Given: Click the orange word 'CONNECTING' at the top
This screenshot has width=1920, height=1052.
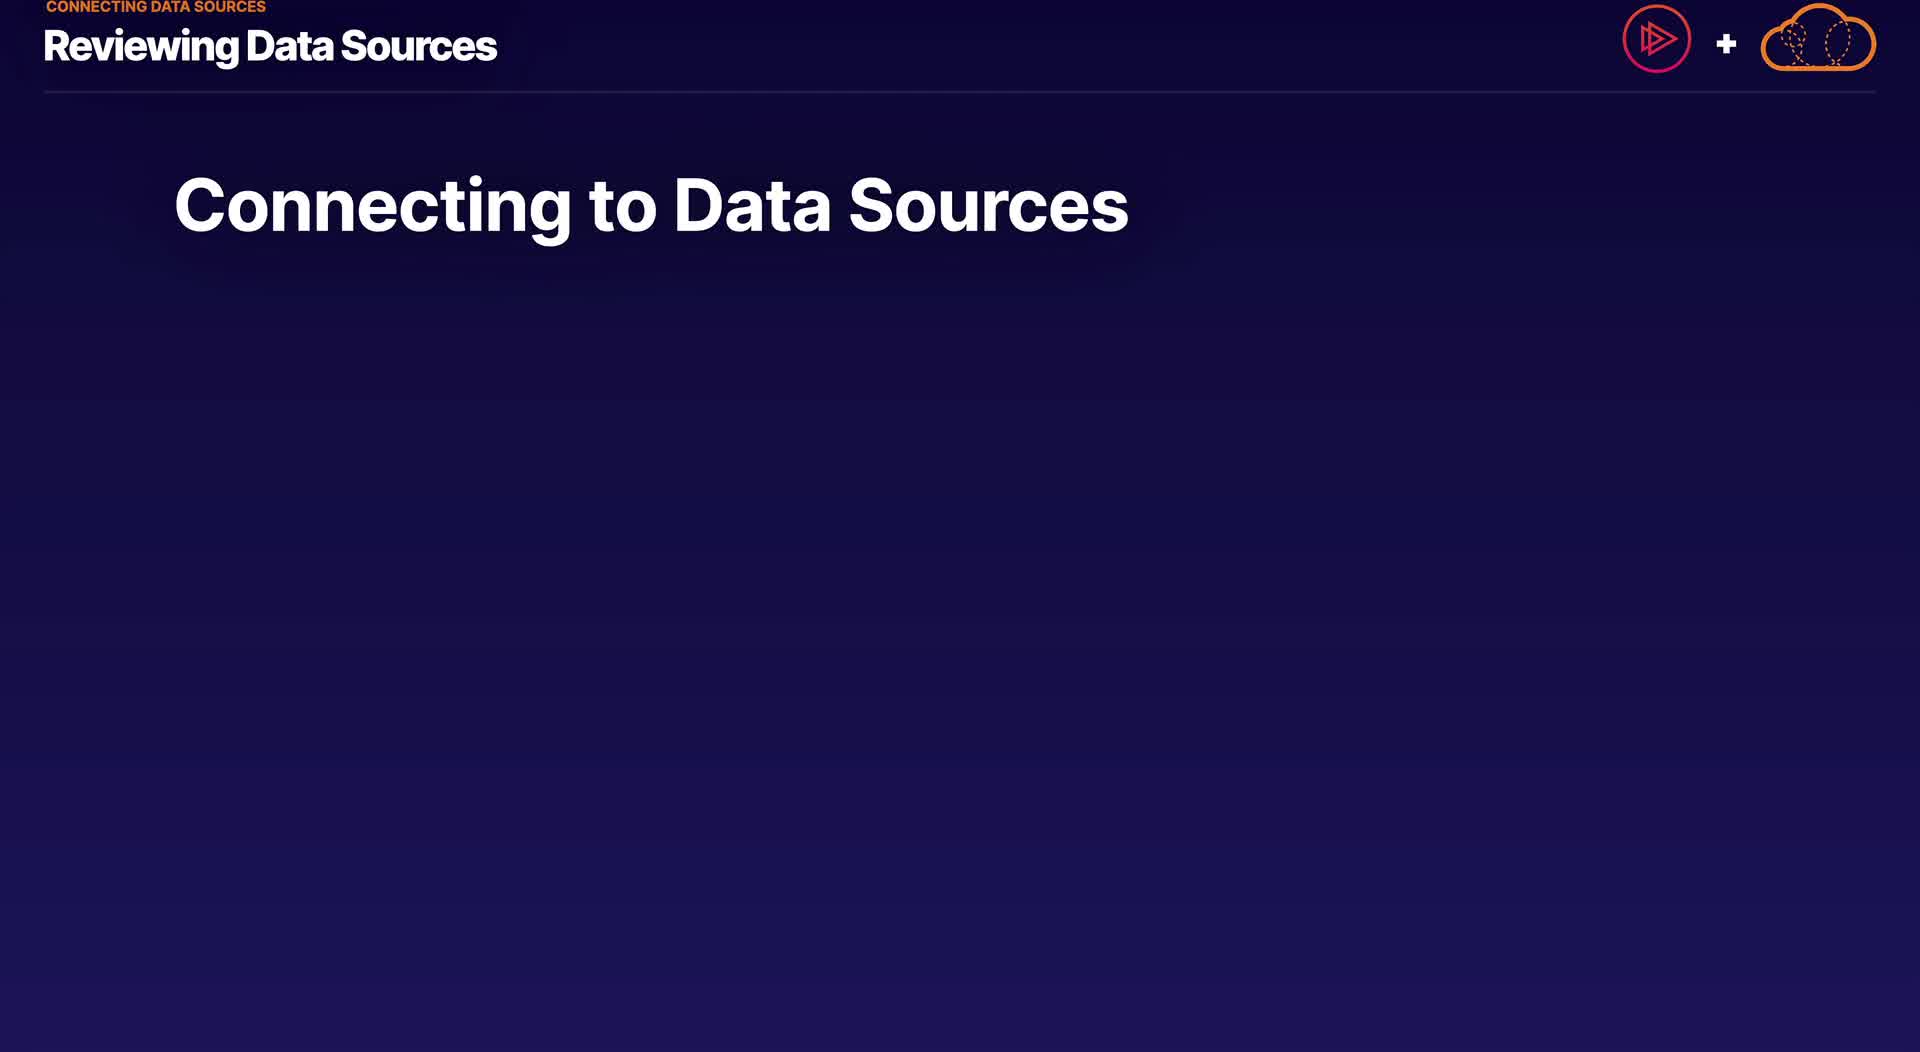Looking at the screenshot, I should point(96,7).
